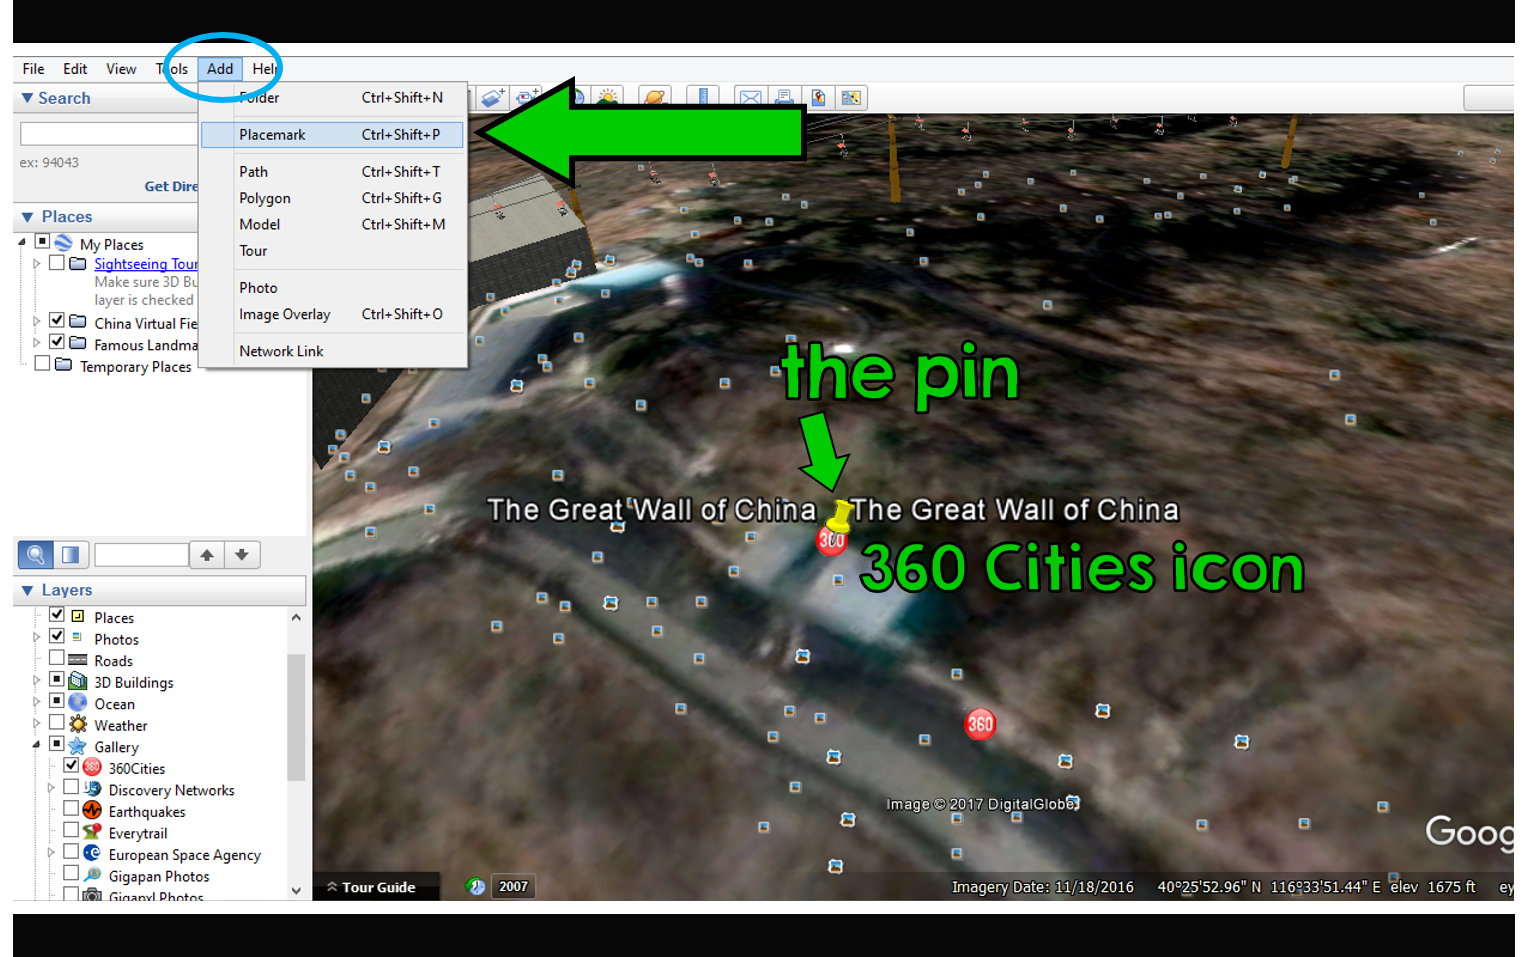Screen dimensions: 1527x957
Task: Collapse the Search panel
Action: (26, 98)
